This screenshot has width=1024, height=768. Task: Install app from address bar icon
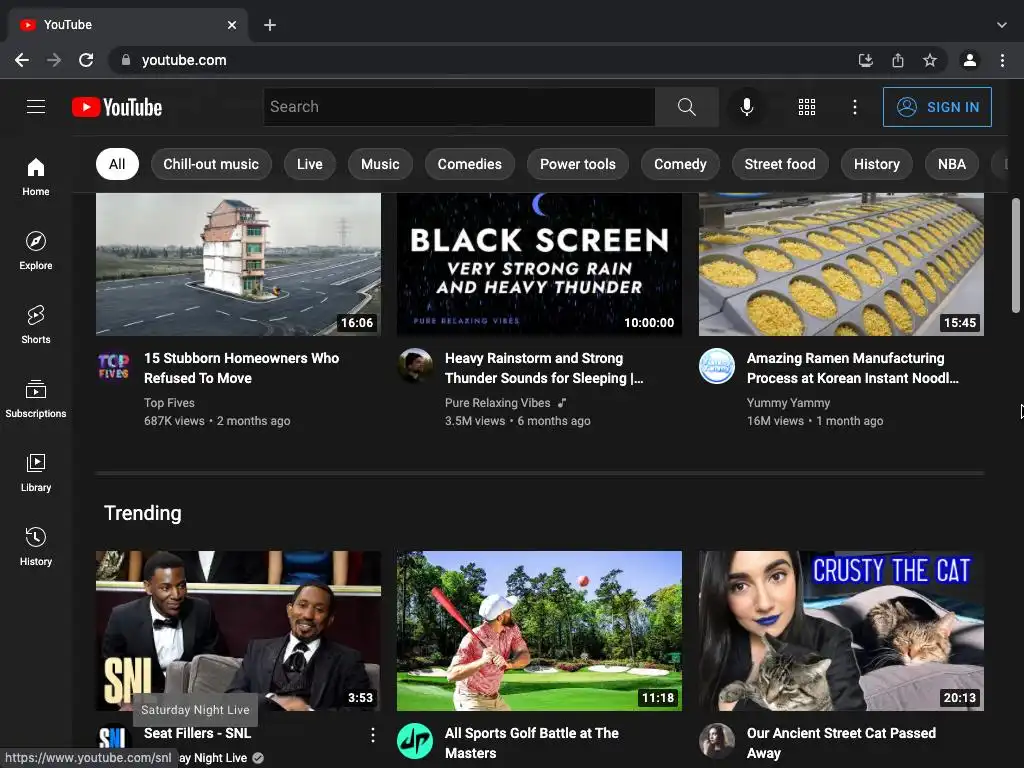(x=865, y=60)
